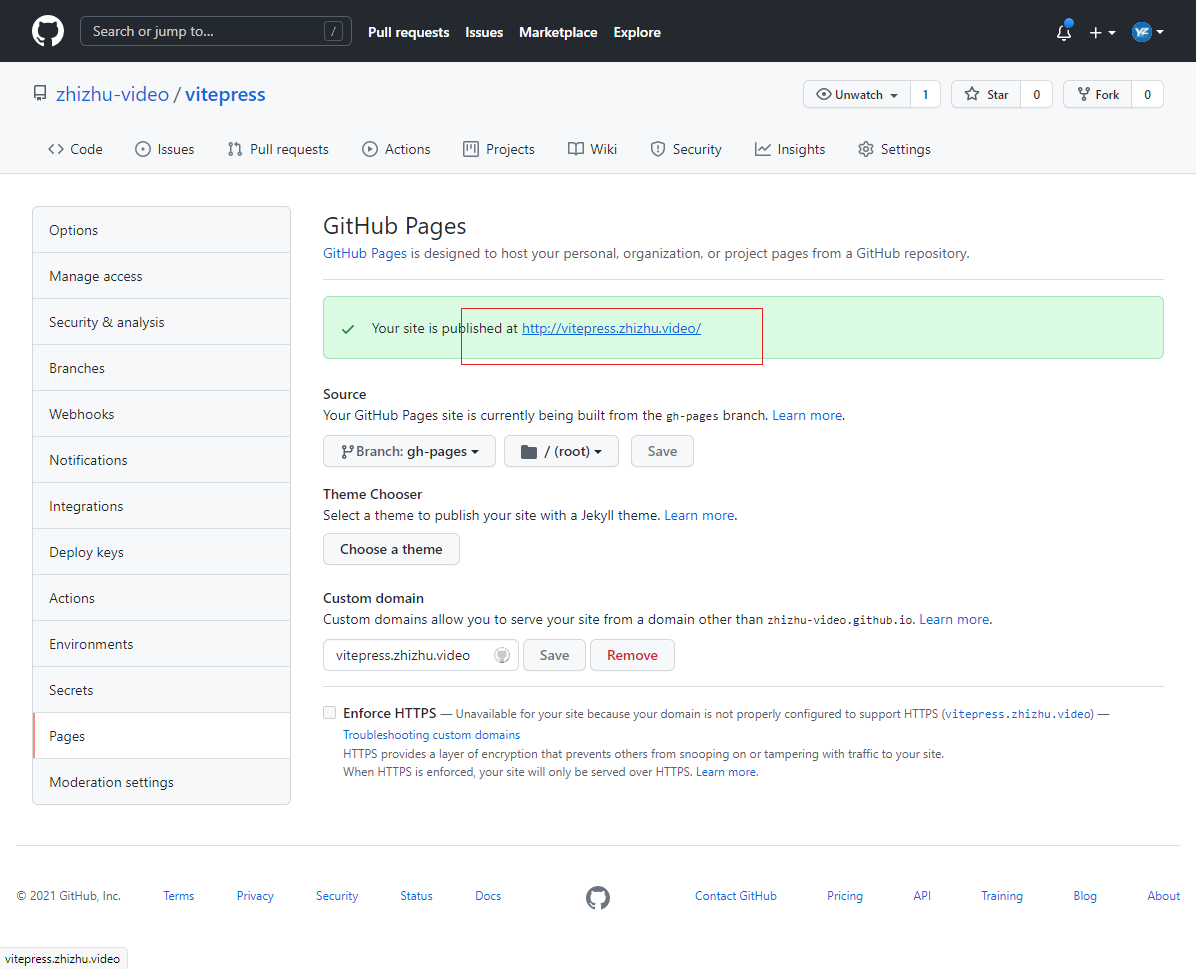Click the star icon on the Star button
The image size is (1196, 969).
[x=972, y=94]
